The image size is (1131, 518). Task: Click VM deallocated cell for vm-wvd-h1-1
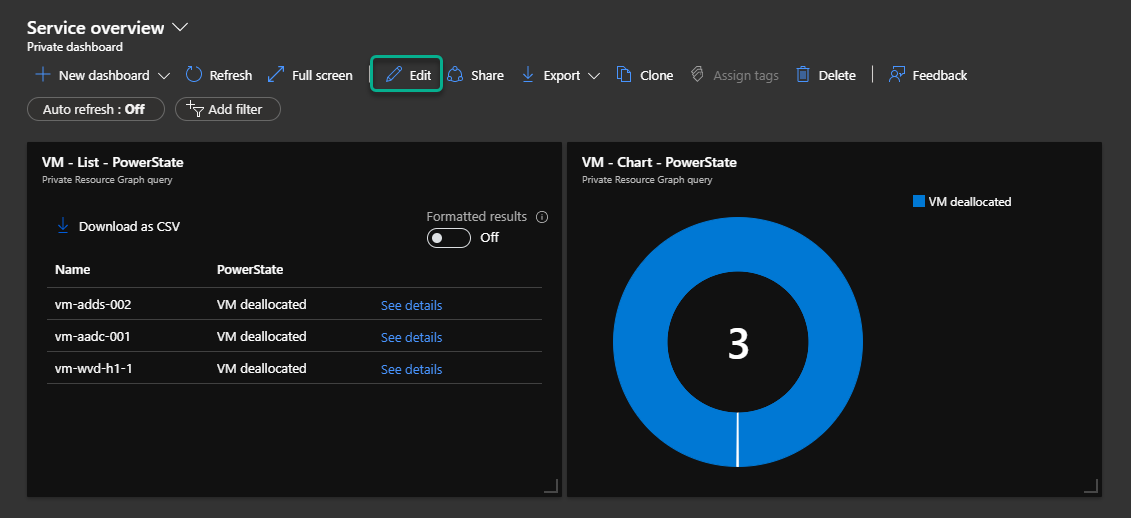(x=262, y=369)
